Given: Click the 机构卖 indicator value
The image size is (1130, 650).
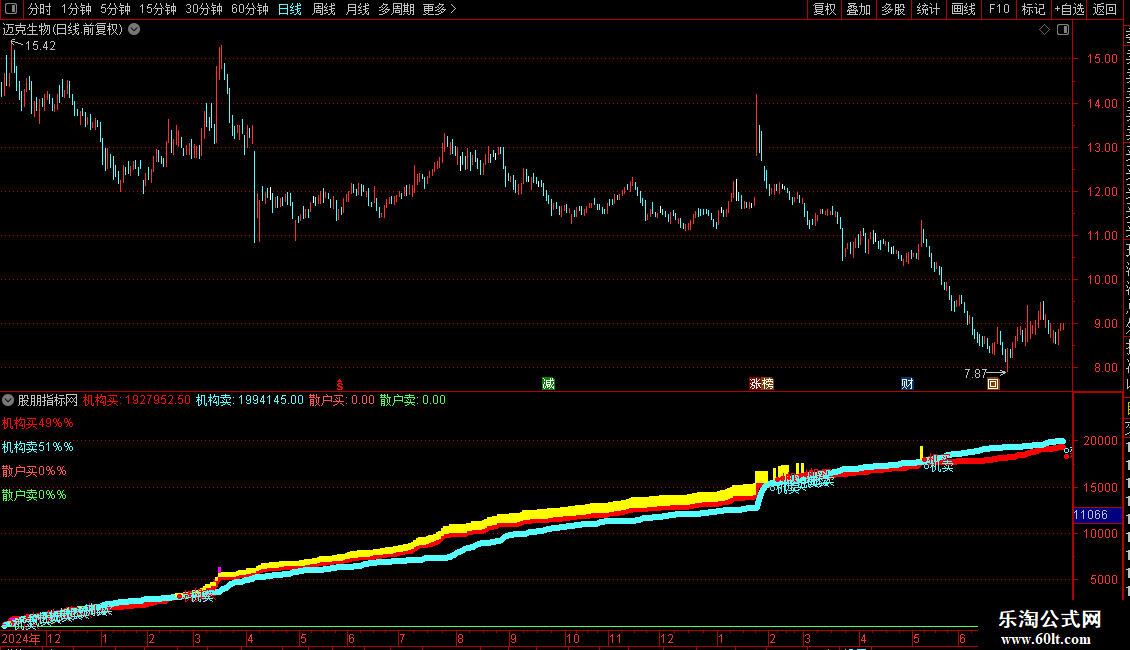Looking at the screenshot, I should click(250, 400).
